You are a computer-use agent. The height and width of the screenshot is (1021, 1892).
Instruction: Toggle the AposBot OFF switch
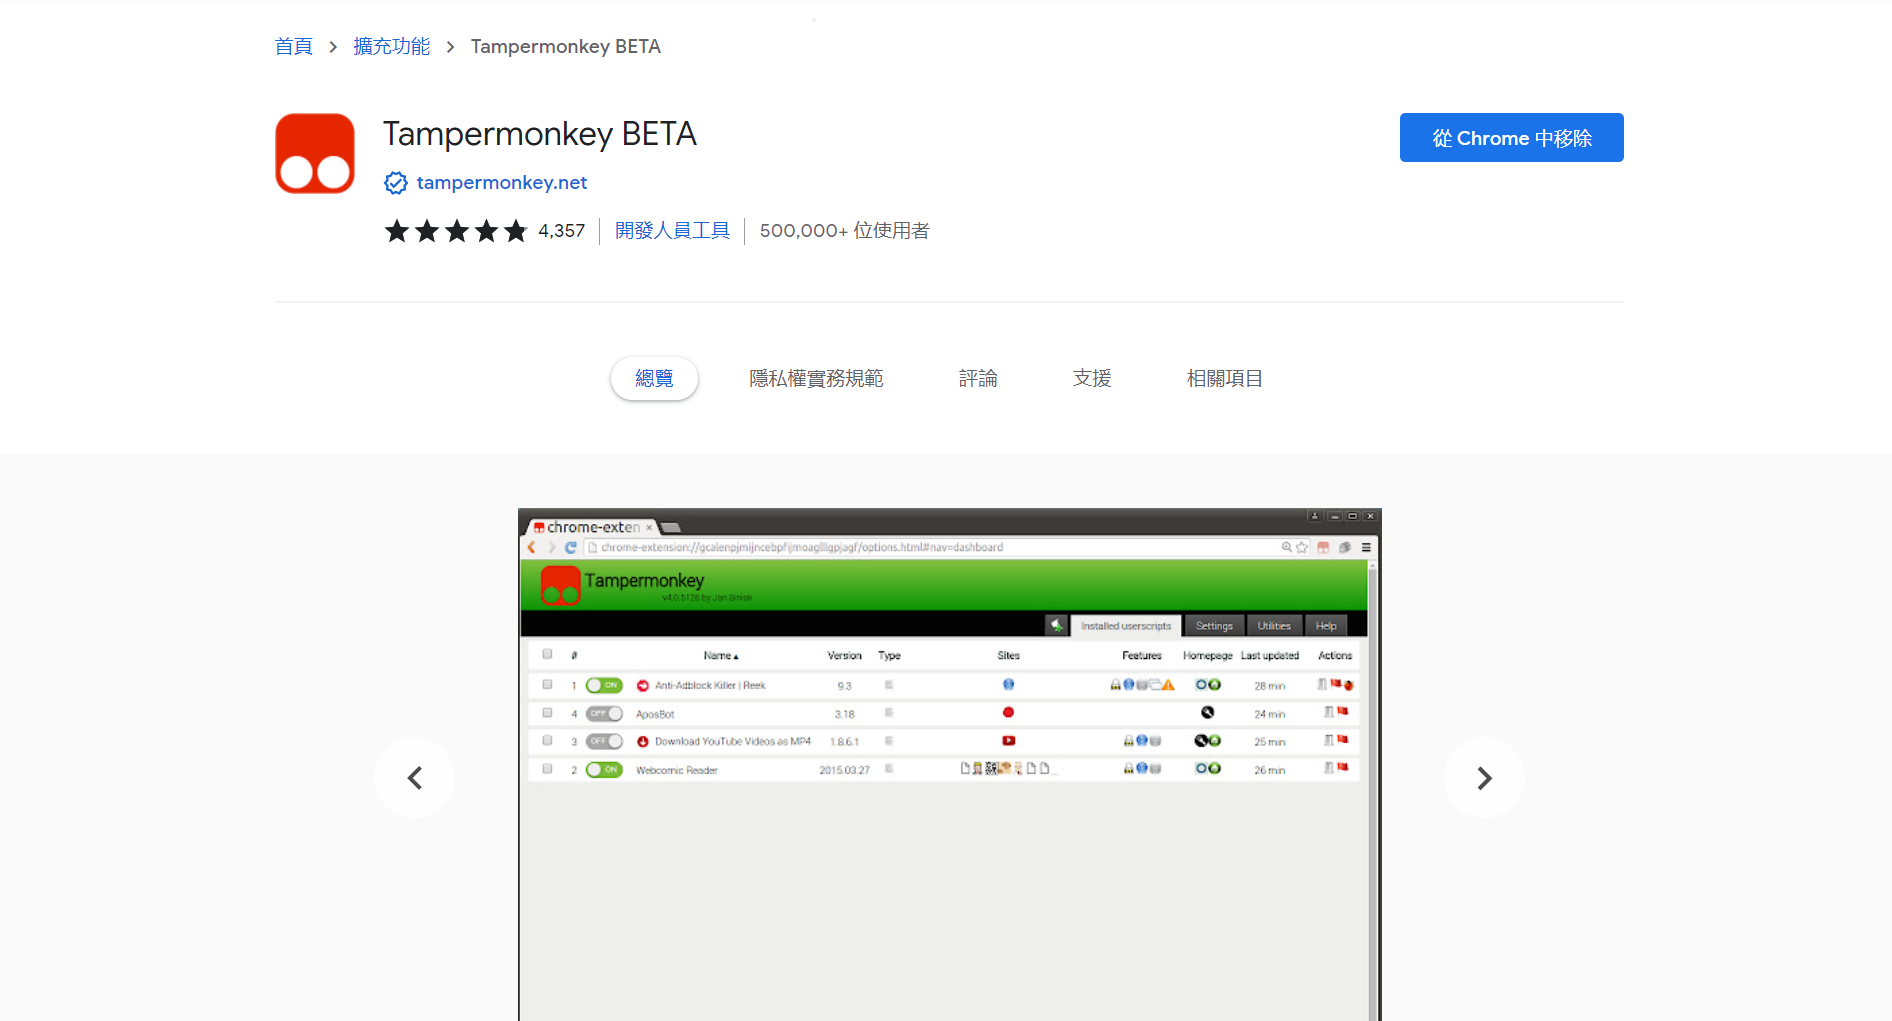tap(604, 714)
